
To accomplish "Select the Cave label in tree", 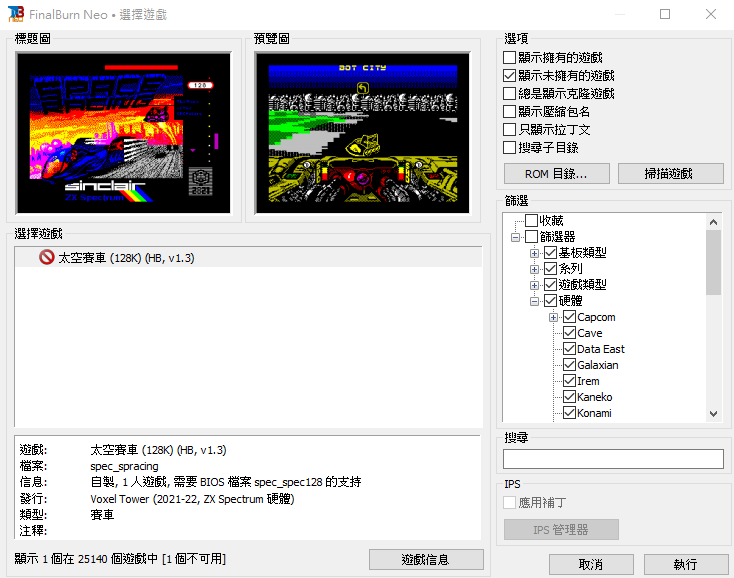I will point(589,333).
